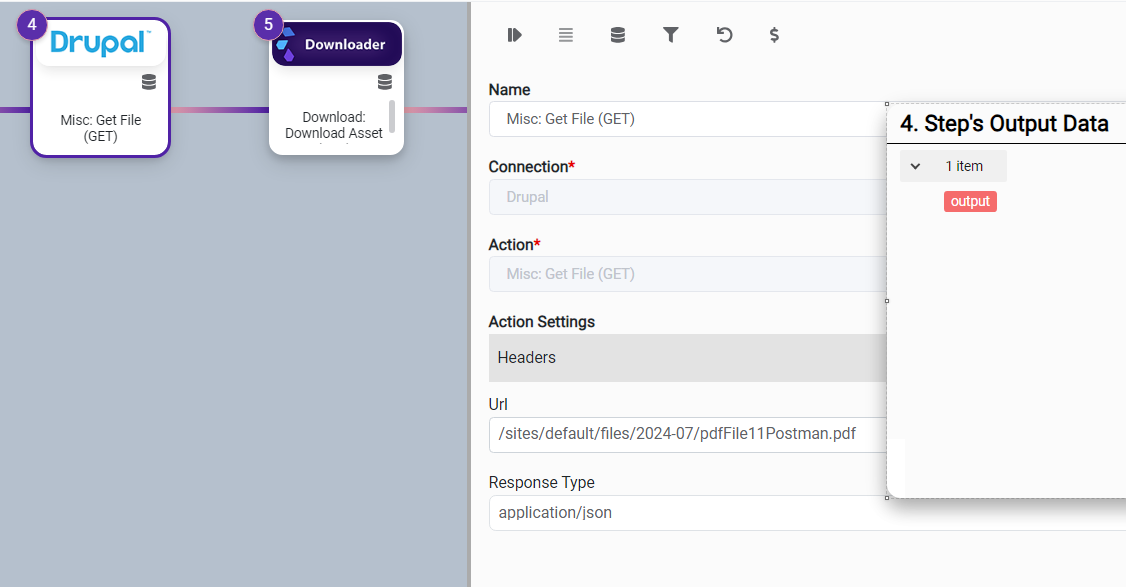Screen dimensions: 1126x587
Task: Select the Misc: Get File (GET) node label
Action: (x=101, y=128)
